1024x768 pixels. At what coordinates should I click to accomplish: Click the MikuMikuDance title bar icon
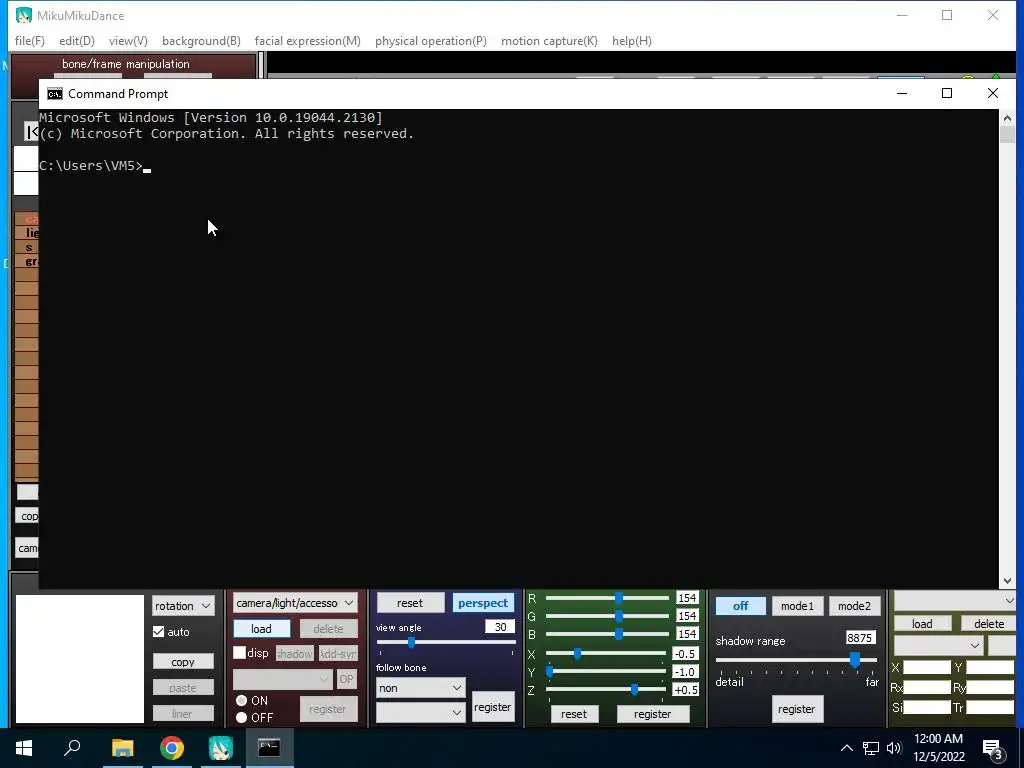pyautogui.click(x=24, y=15)
